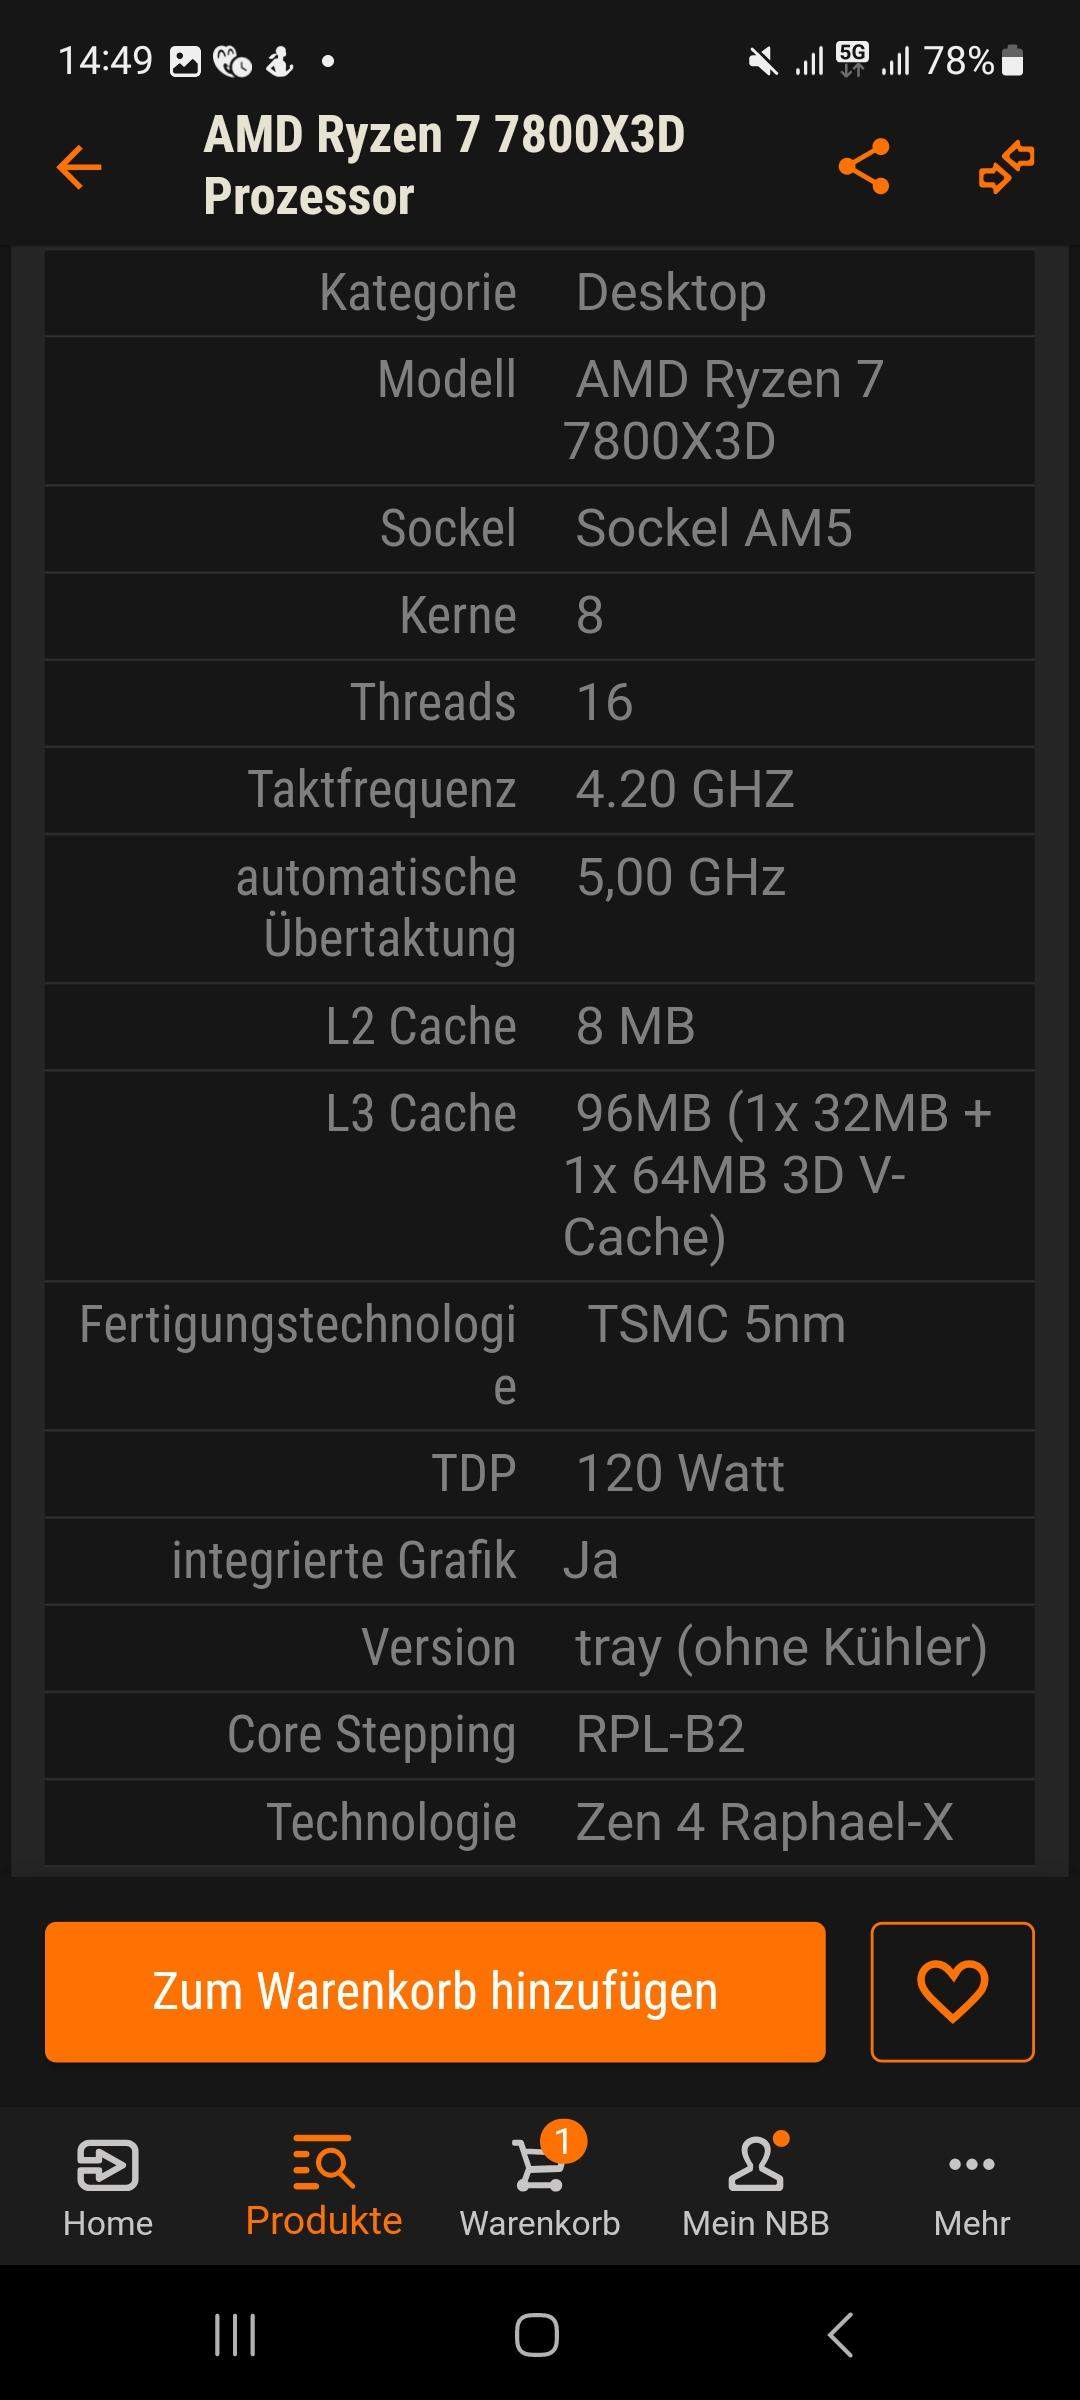Tap the product title in header
The image size is (1080, 2400).
[x=445, y=165]
